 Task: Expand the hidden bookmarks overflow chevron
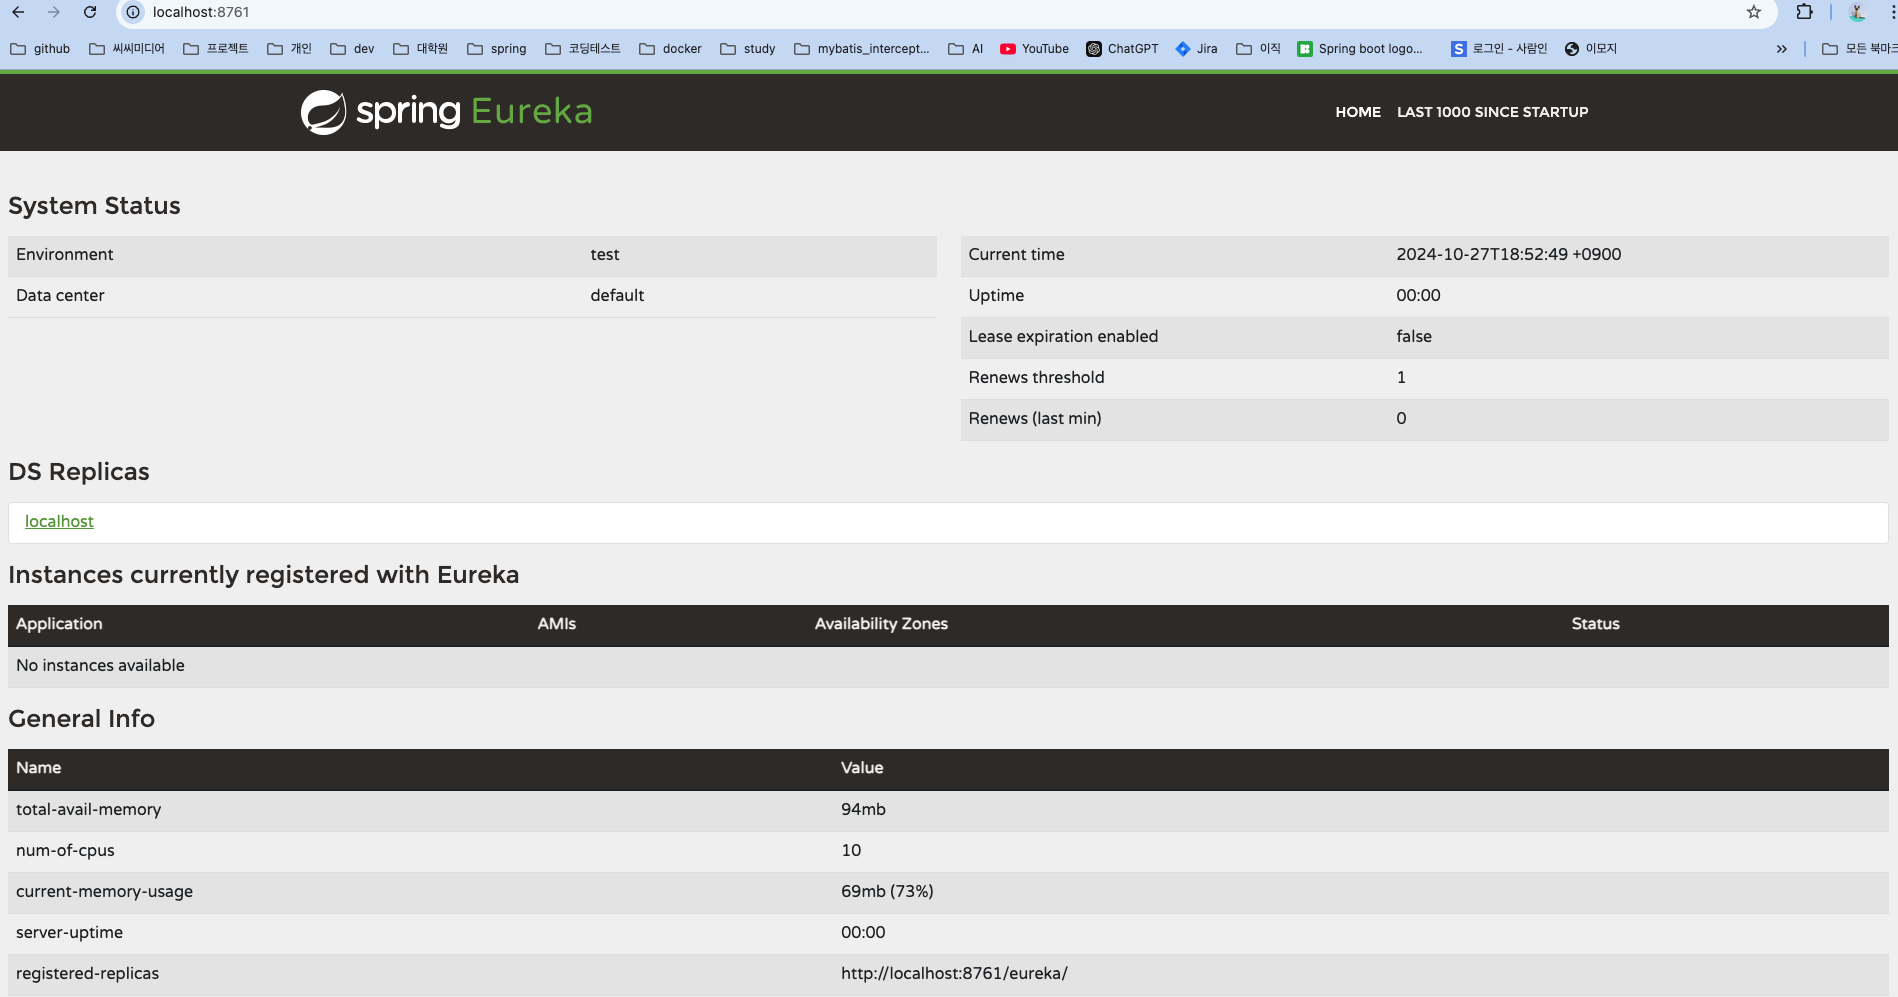1781,48
